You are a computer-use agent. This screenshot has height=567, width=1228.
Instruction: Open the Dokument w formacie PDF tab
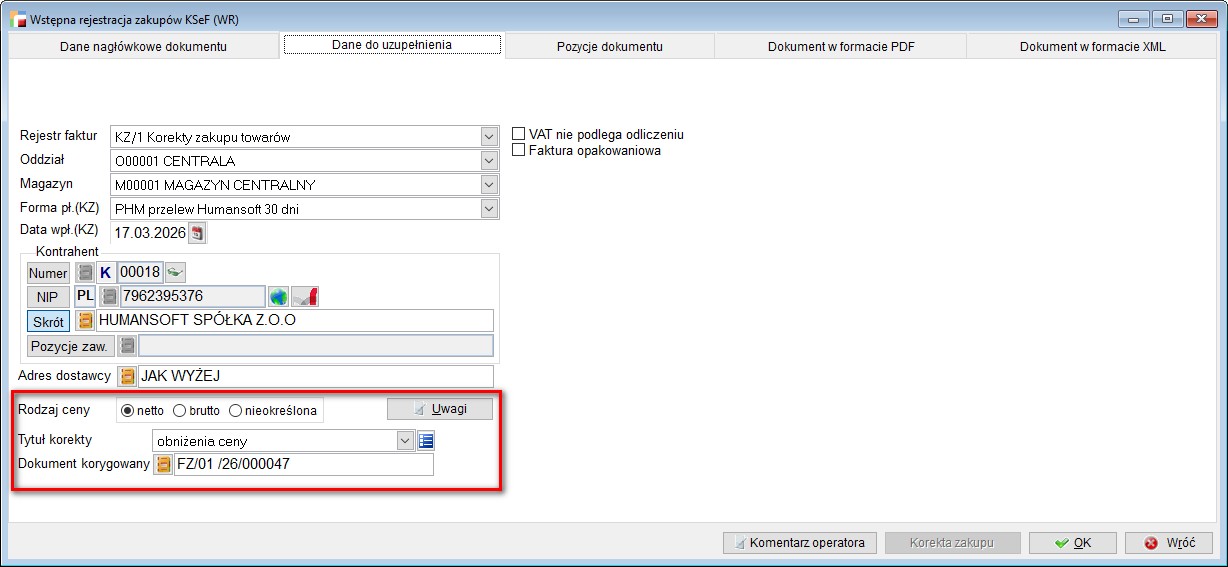(x=840, y=46)
